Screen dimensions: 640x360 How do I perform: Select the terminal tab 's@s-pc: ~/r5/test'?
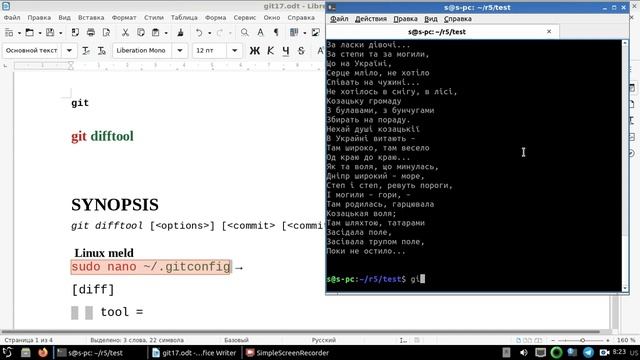coord(437,31)
